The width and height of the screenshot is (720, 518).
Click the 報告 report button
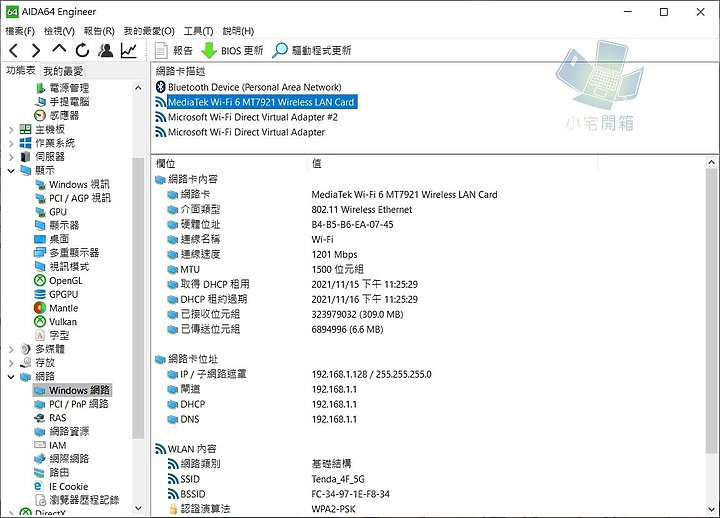pos(174,51)
